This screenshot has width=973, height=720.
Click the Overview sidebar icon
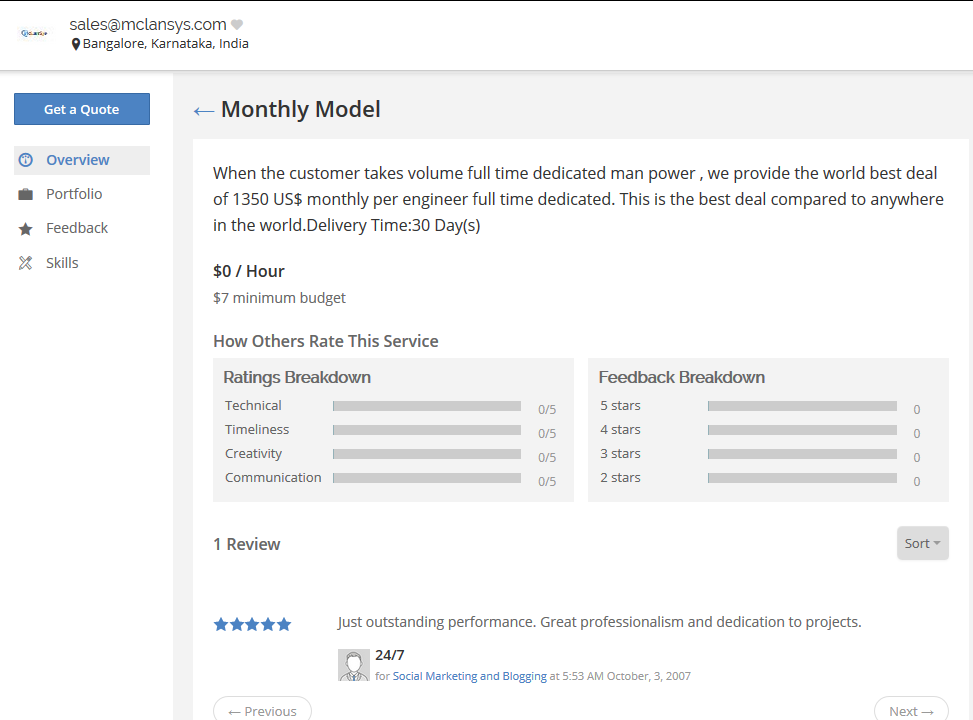point(26,160)
